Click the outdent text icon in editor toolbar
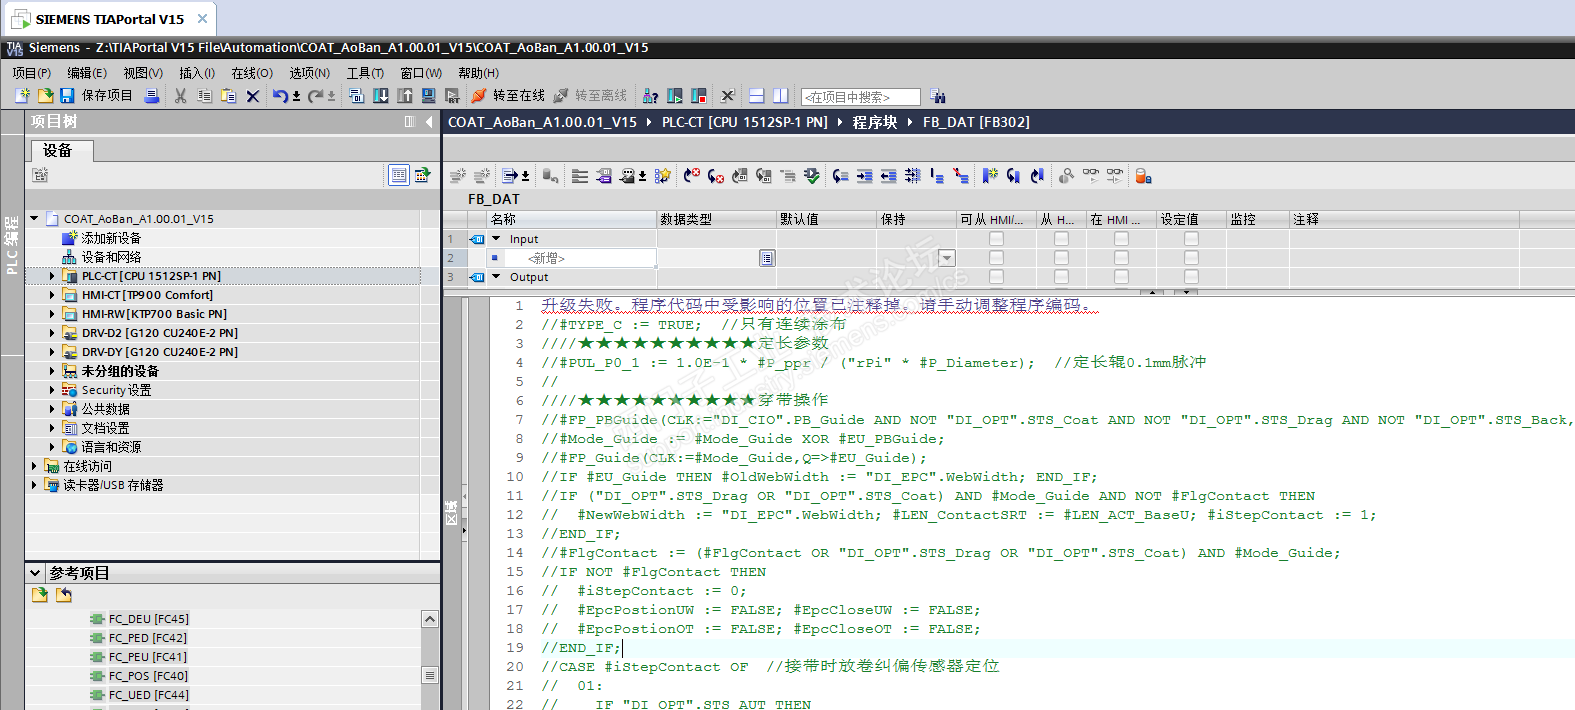The image size is (1575, 710). coord(888,176)
